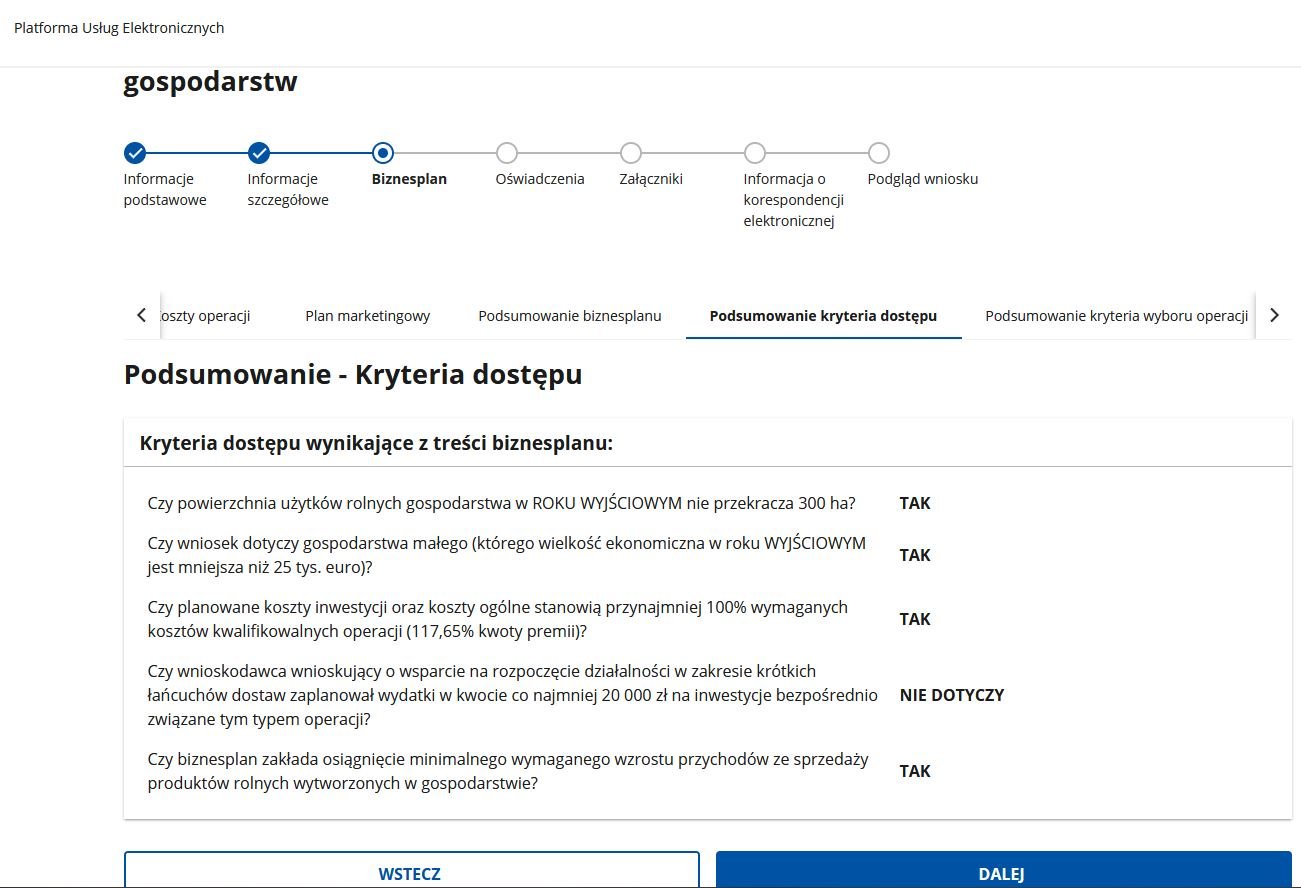Go to the Oświadczenia step circle

[507, 153]
